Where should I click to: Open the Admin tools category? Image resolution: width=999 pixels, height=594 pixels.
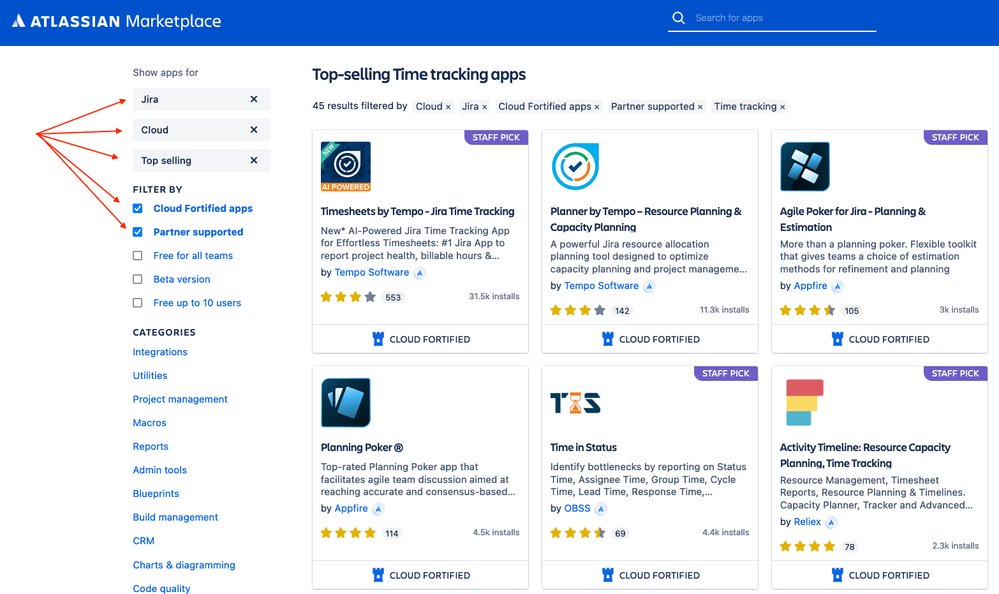click(159, 470)
